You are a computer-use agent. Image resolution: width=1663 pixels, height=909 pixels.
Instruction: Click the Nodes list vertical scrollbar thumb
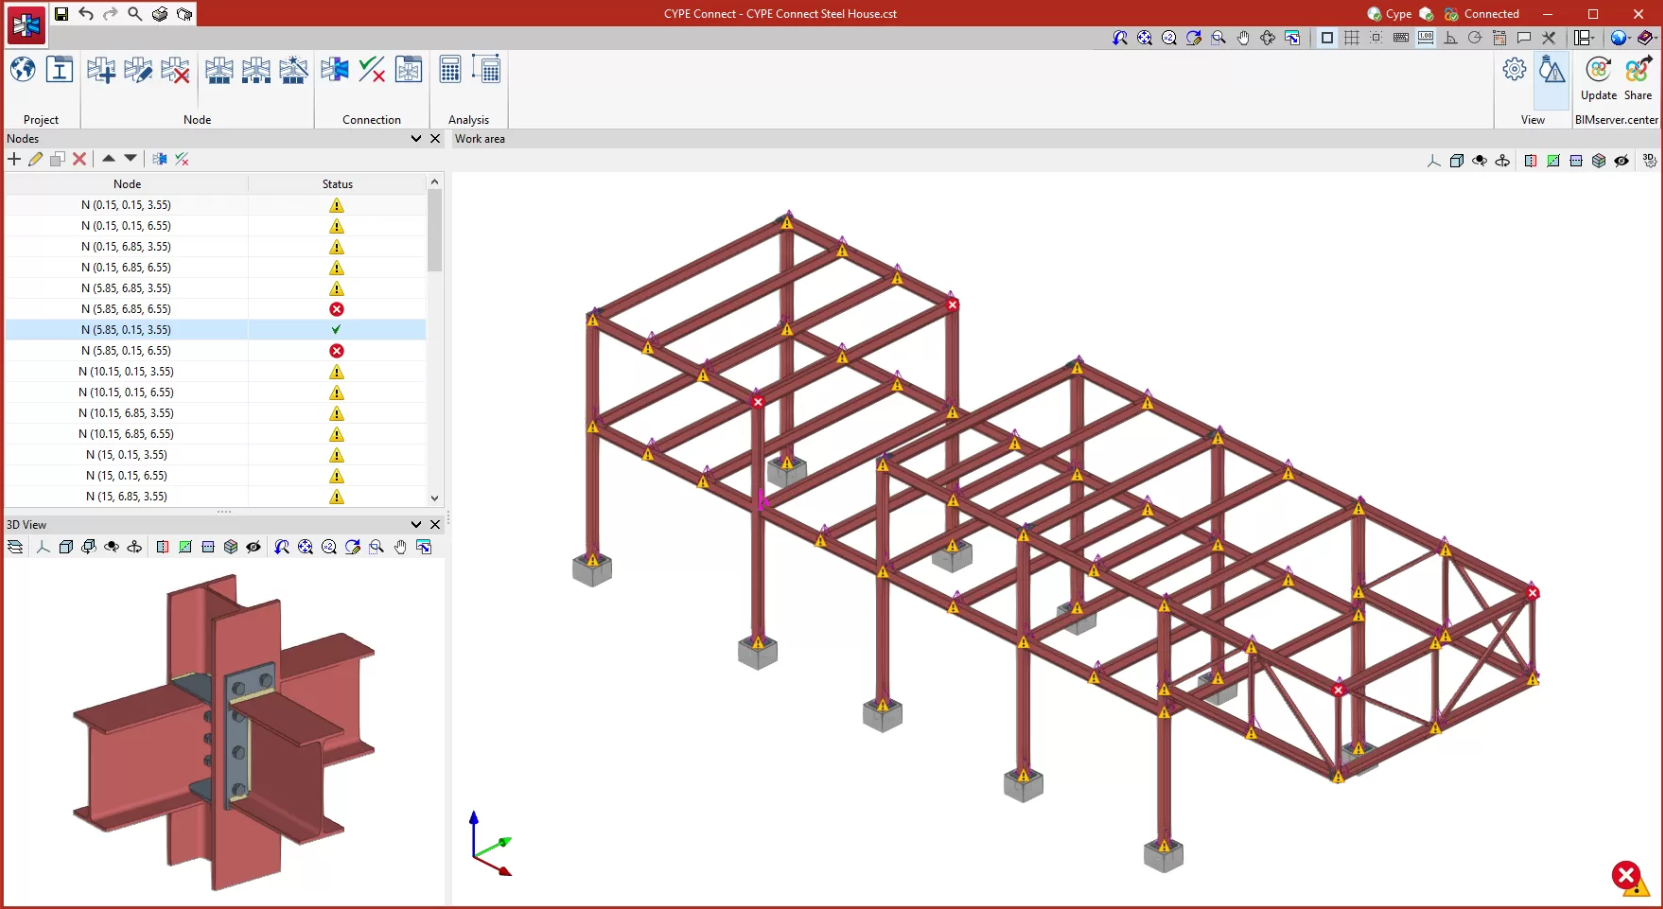434,230
